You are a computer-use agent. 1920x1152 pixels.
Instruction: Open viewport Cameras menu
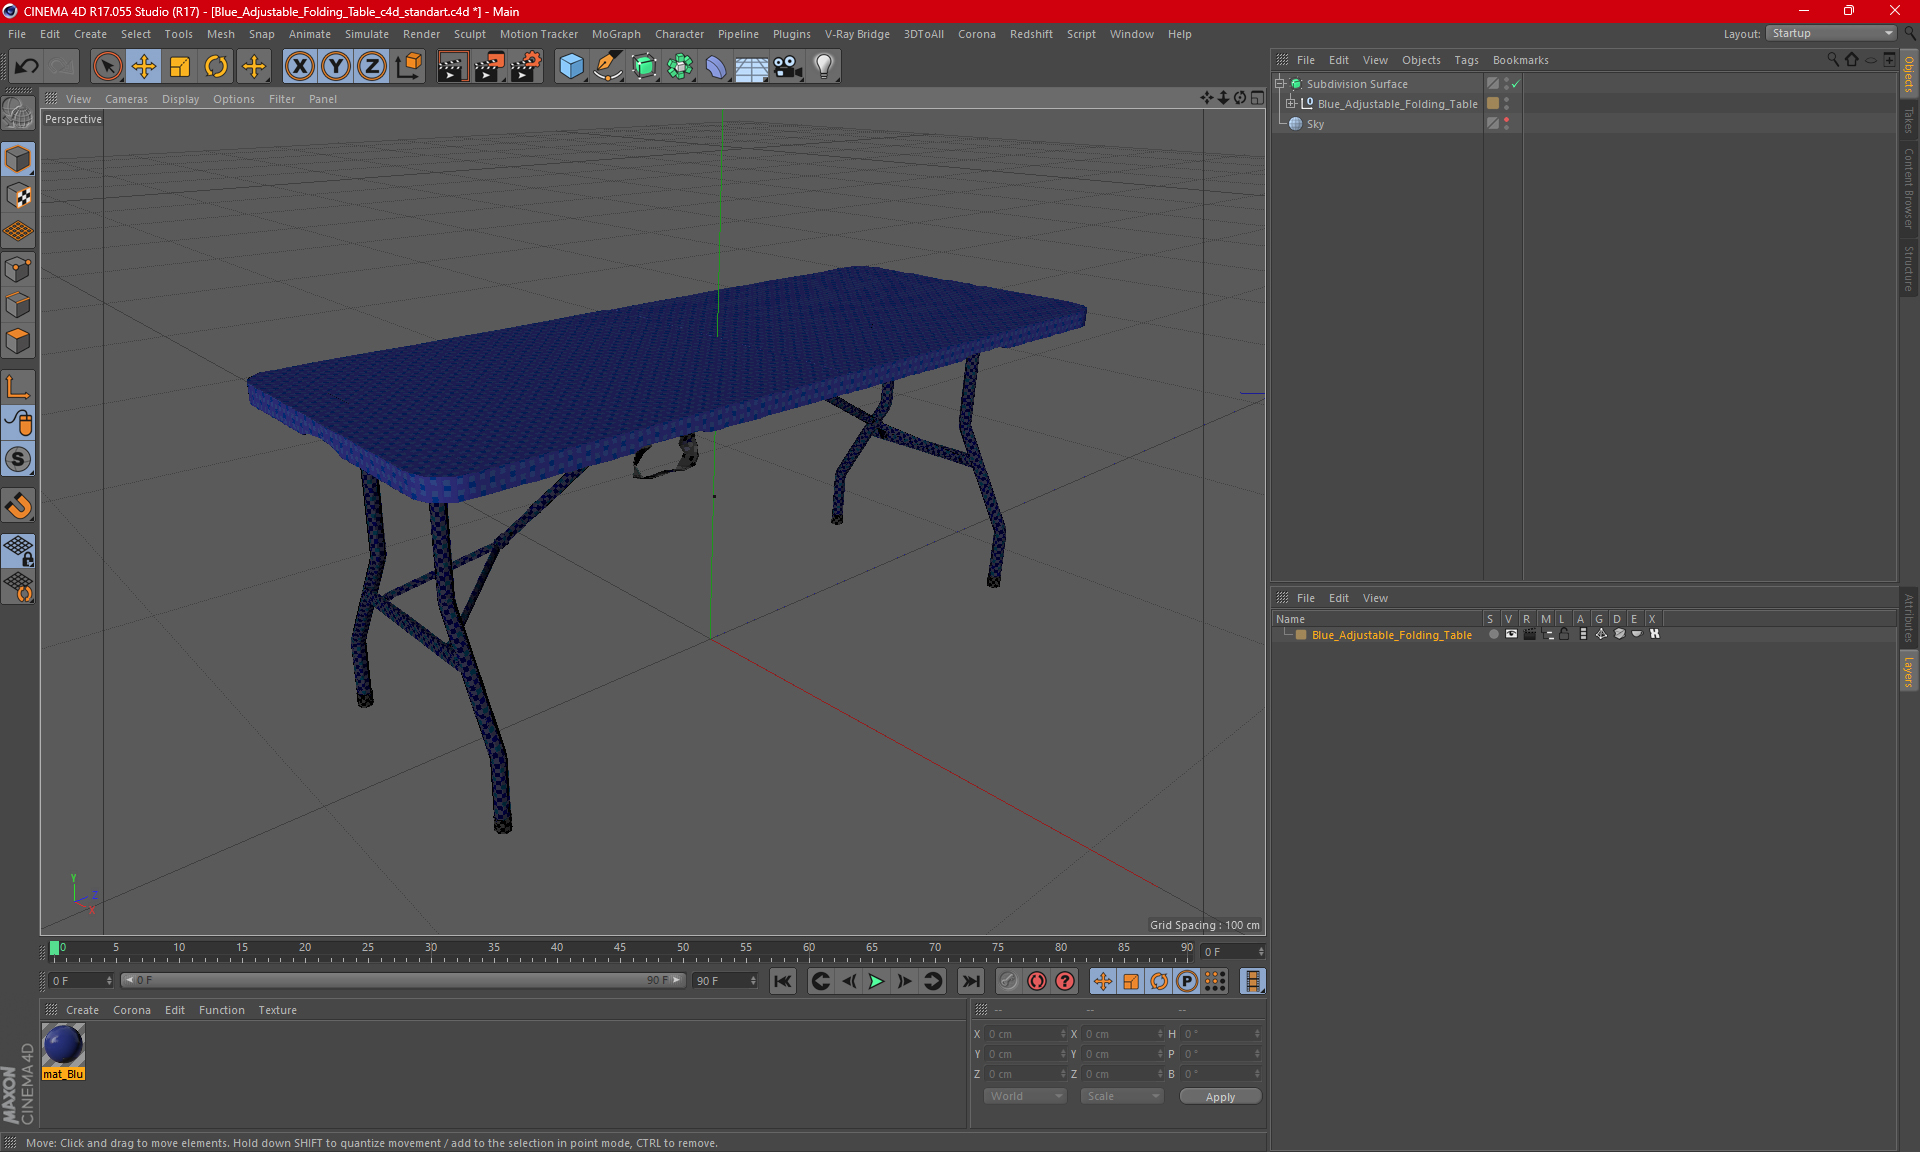126,99
